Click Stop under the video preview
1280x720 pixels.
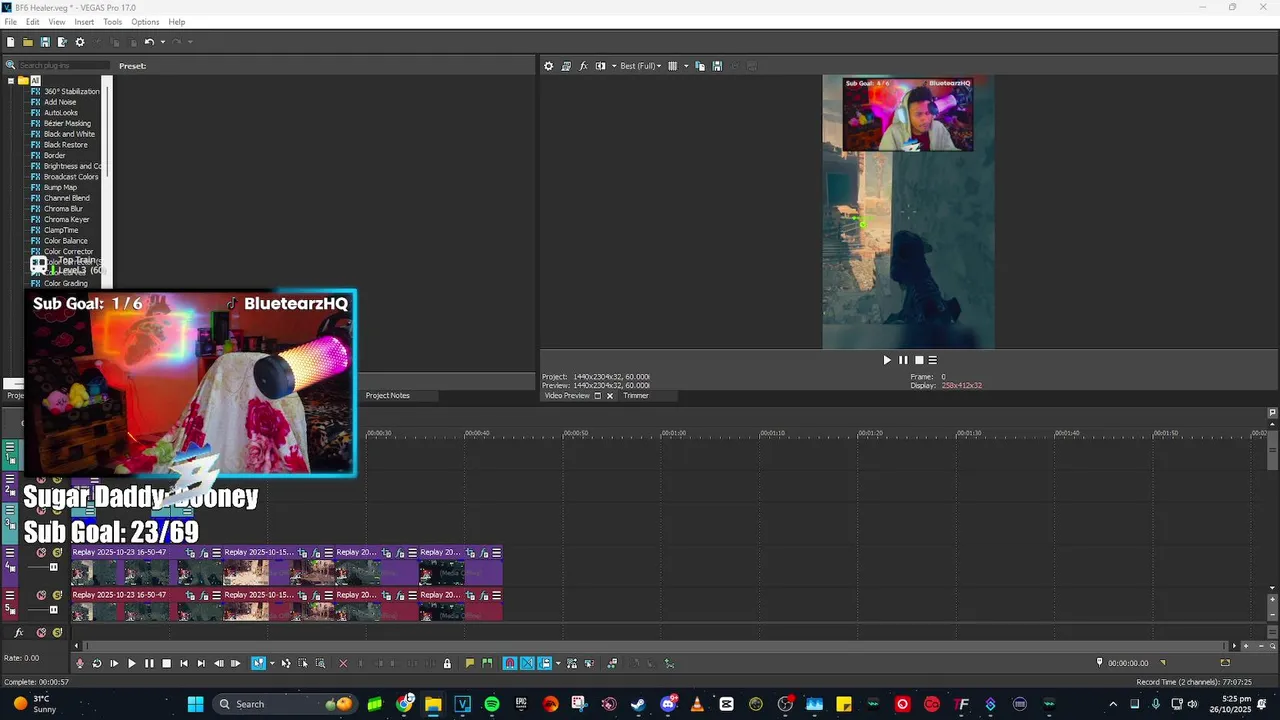coord(919,360)
